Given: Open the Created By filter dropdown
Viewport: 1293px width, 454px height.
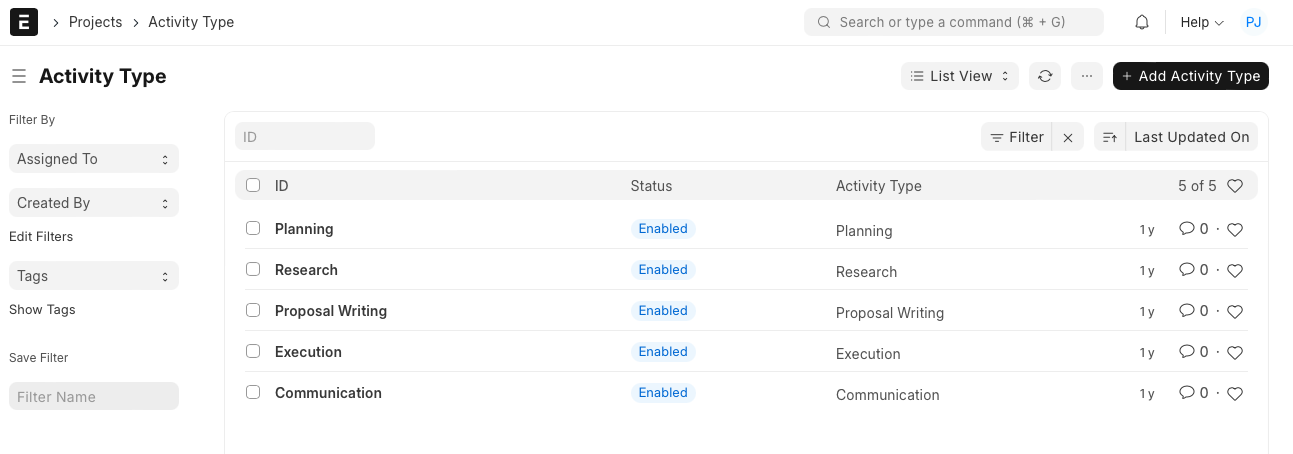Looking at the screenshot, I should tap(94, 203).
